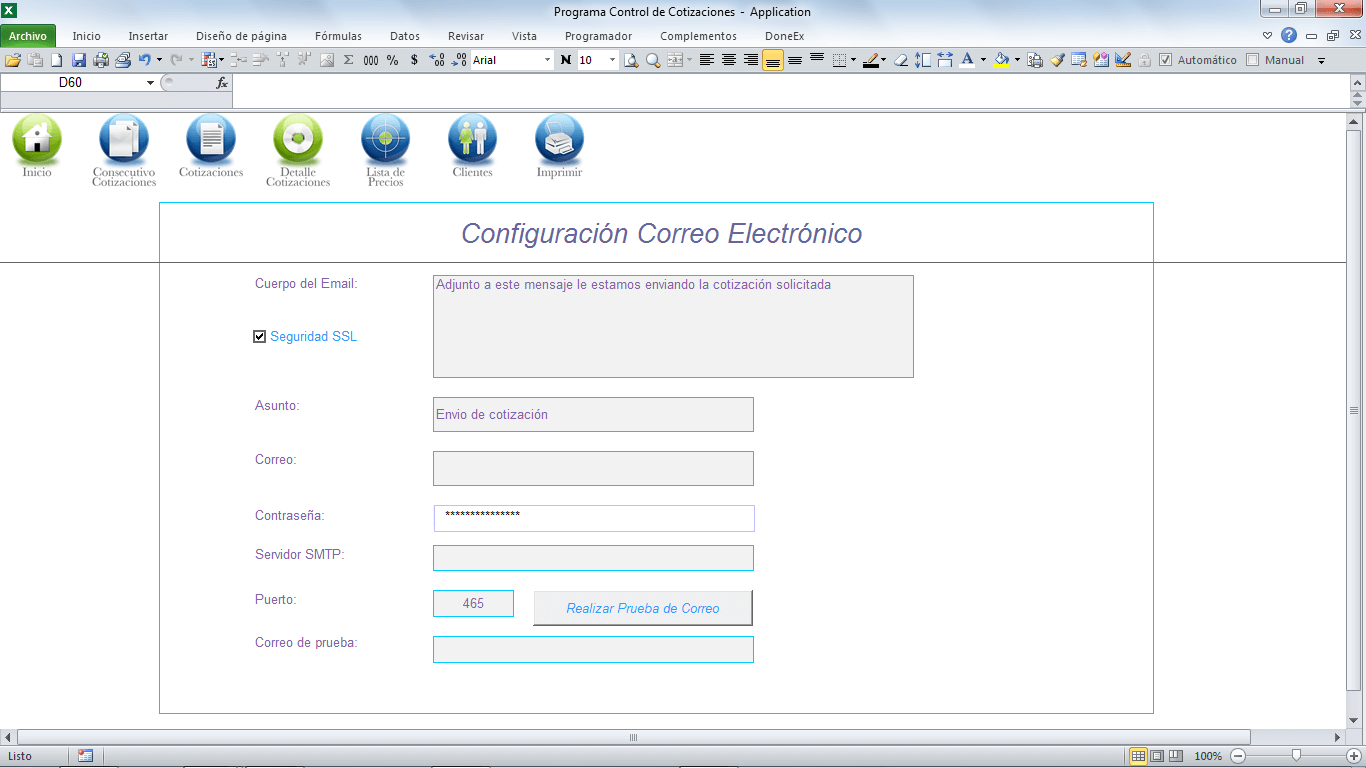Toggle the Seguridad SSL checkbox
This screenshot has width=1366, height=768.
260,337
